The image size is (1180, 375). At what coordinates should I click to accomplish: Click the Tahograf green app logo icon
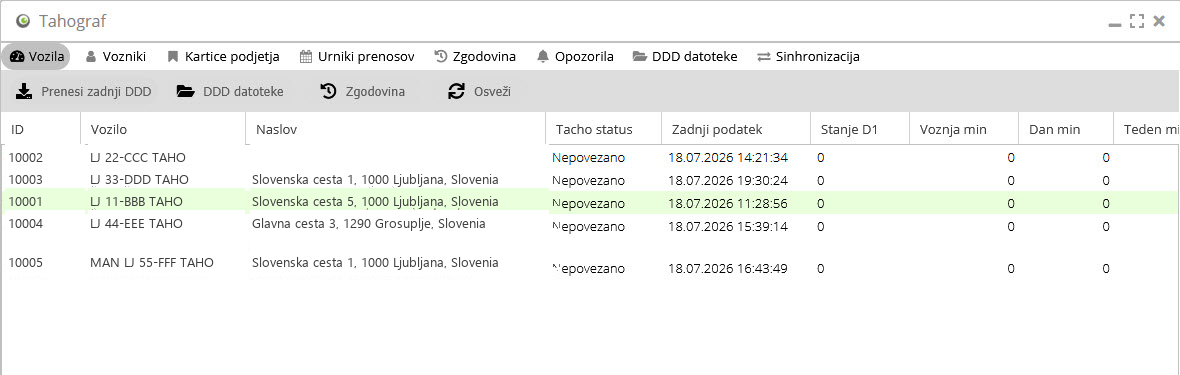pyautogui.click(x=23, y=20)
